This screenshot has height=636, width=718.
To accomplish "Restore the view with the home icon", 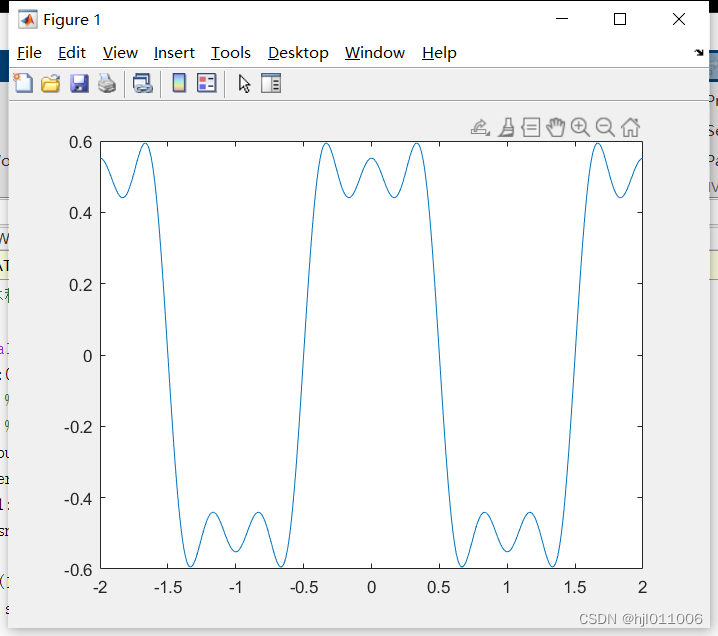I will [x=630, y=127].
